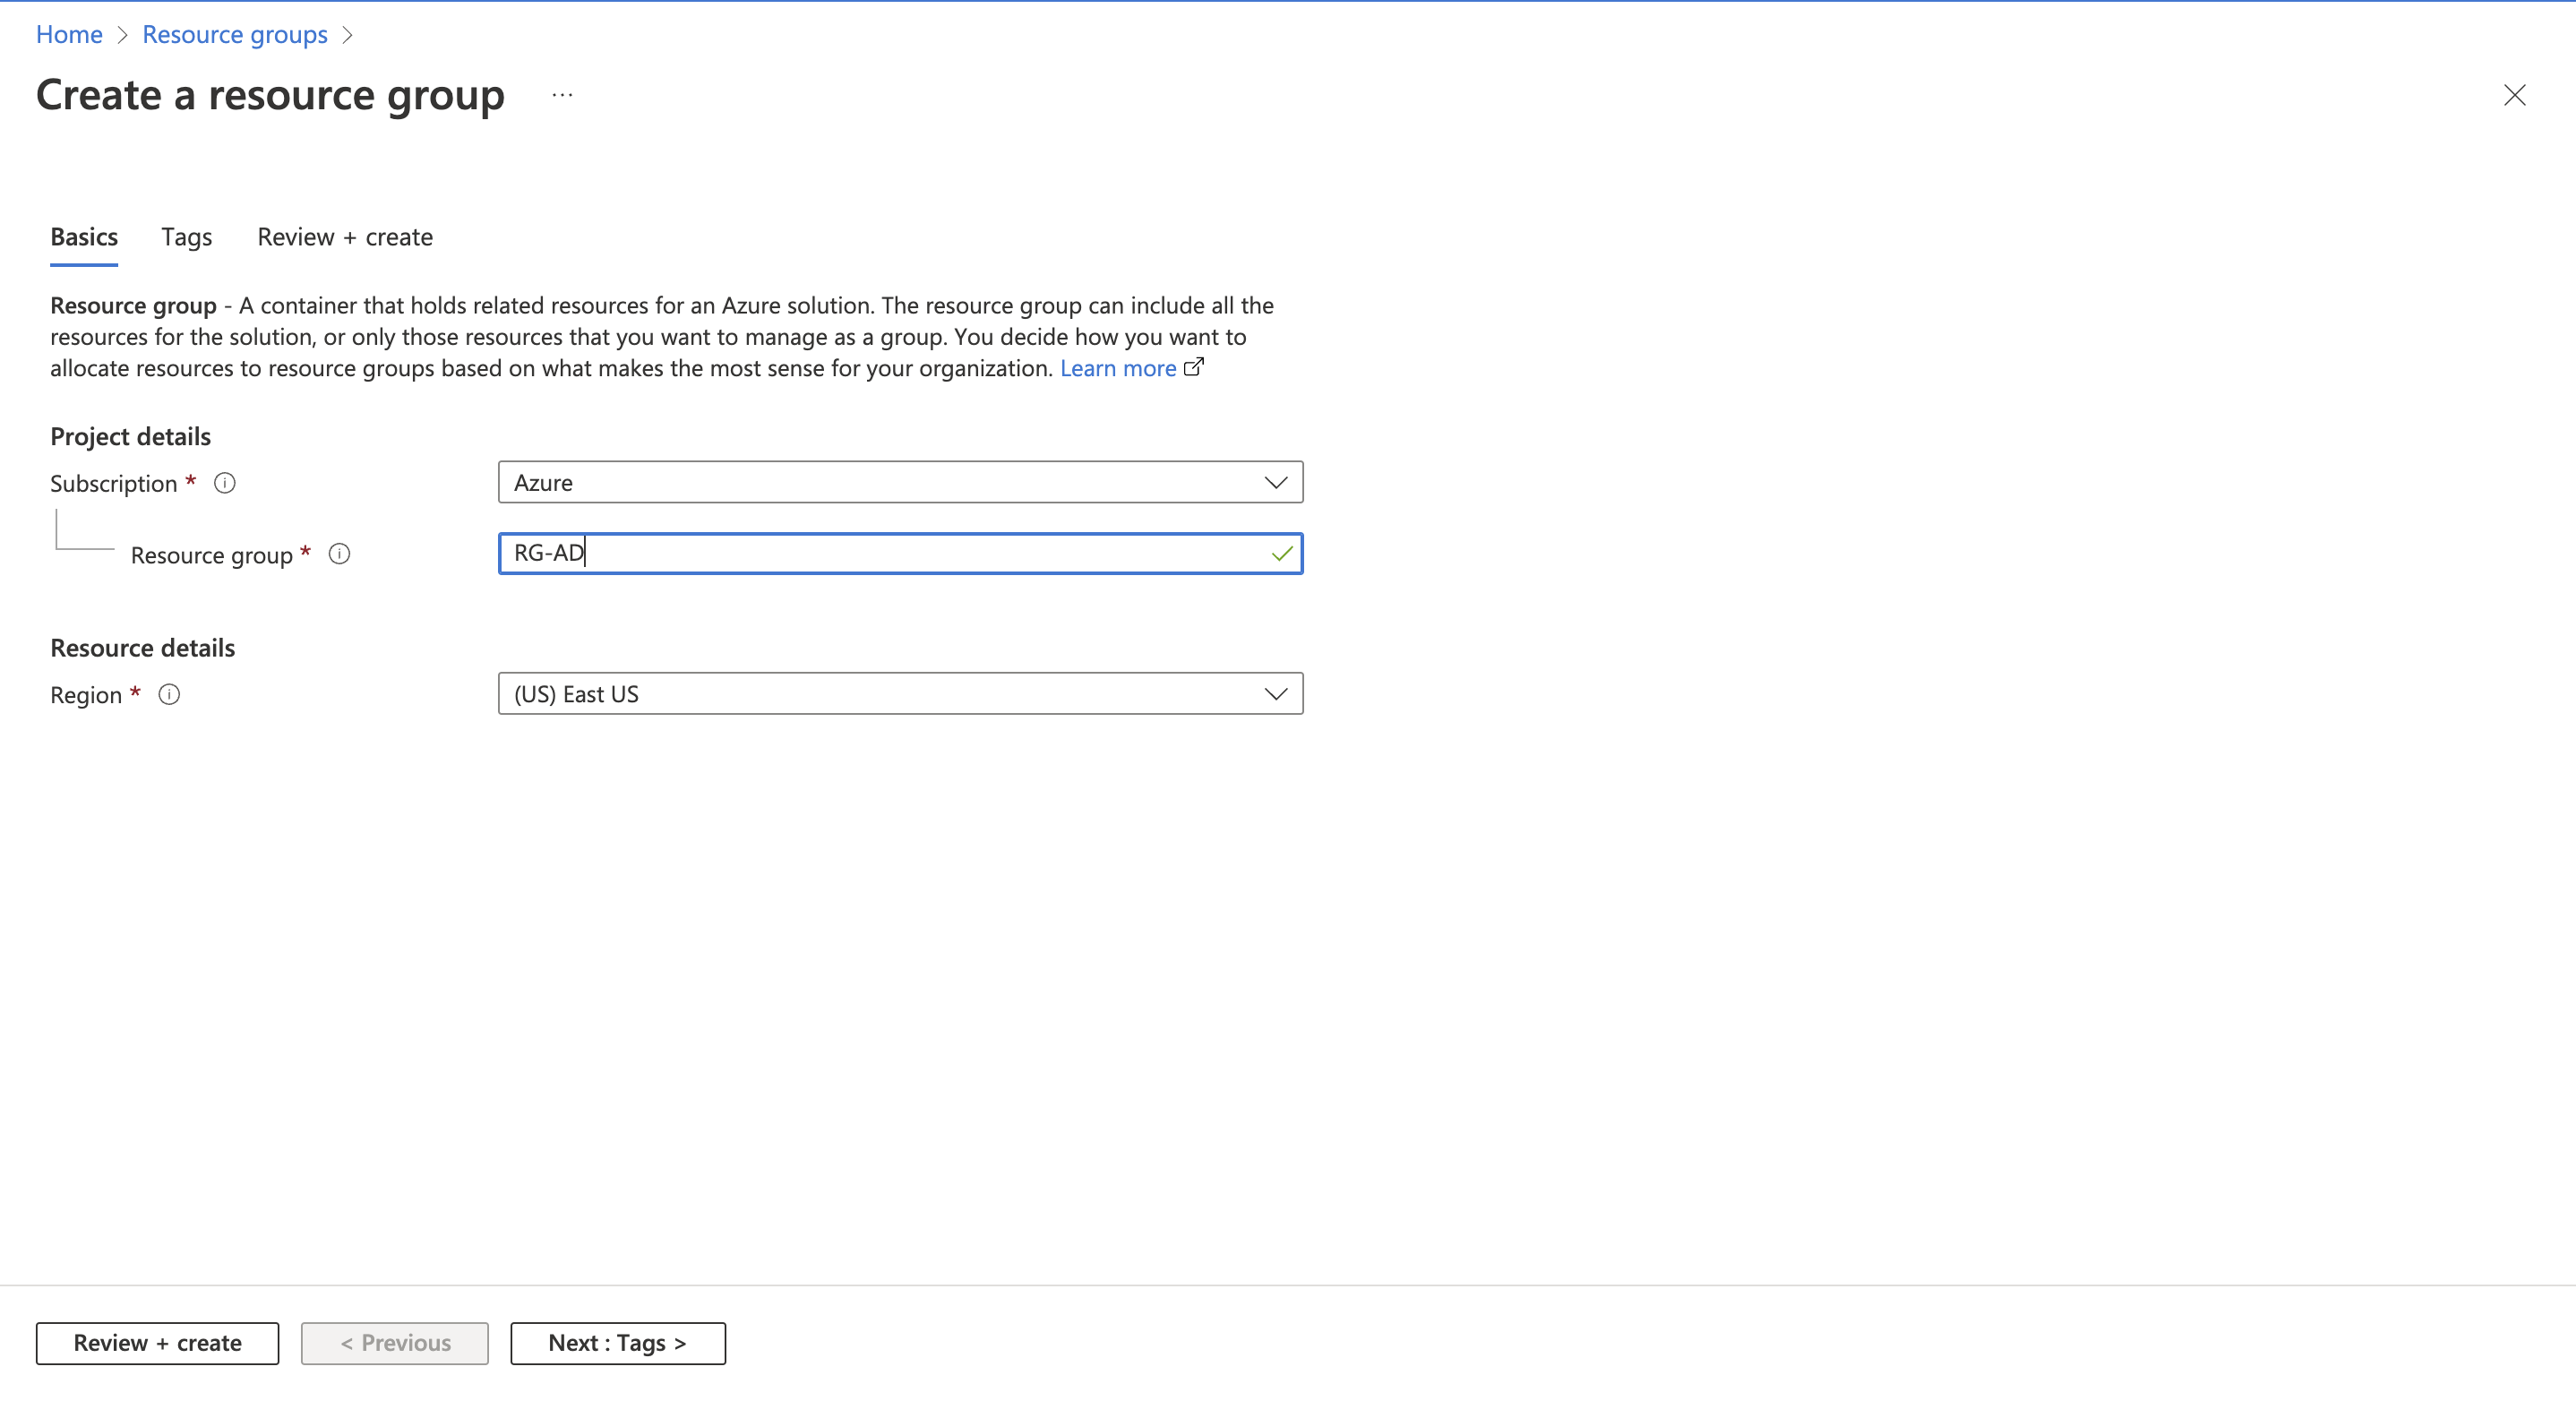This screenshot has width=2576, height=1401.
Task: Click the close X icon top right
Action: [x=2516, y=95]
